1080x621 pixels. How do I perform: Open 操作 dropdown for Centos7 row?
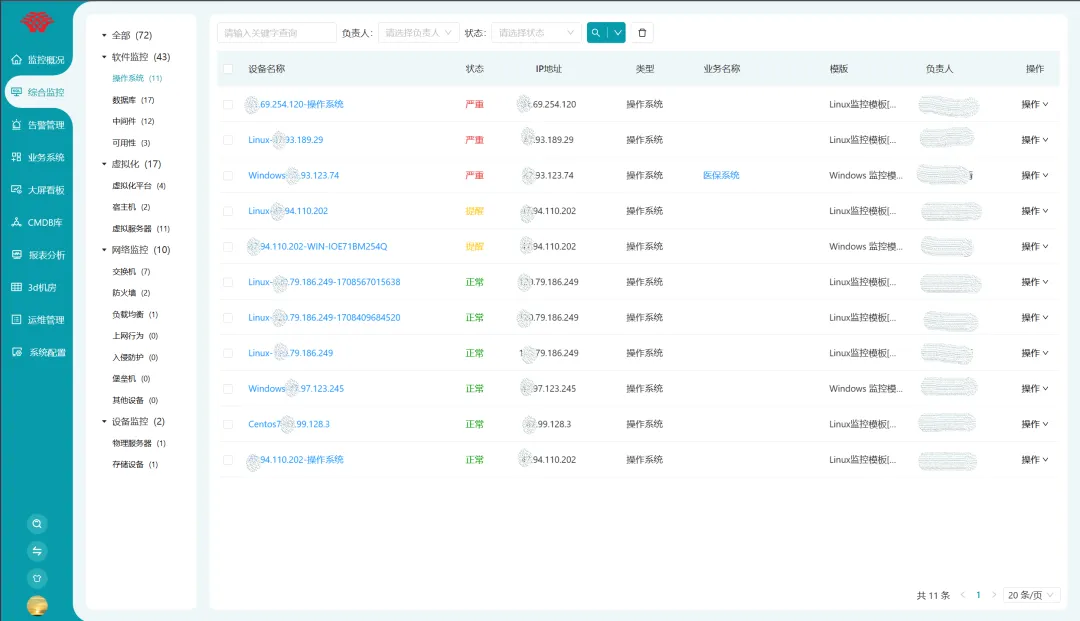tap(1035, 424)
